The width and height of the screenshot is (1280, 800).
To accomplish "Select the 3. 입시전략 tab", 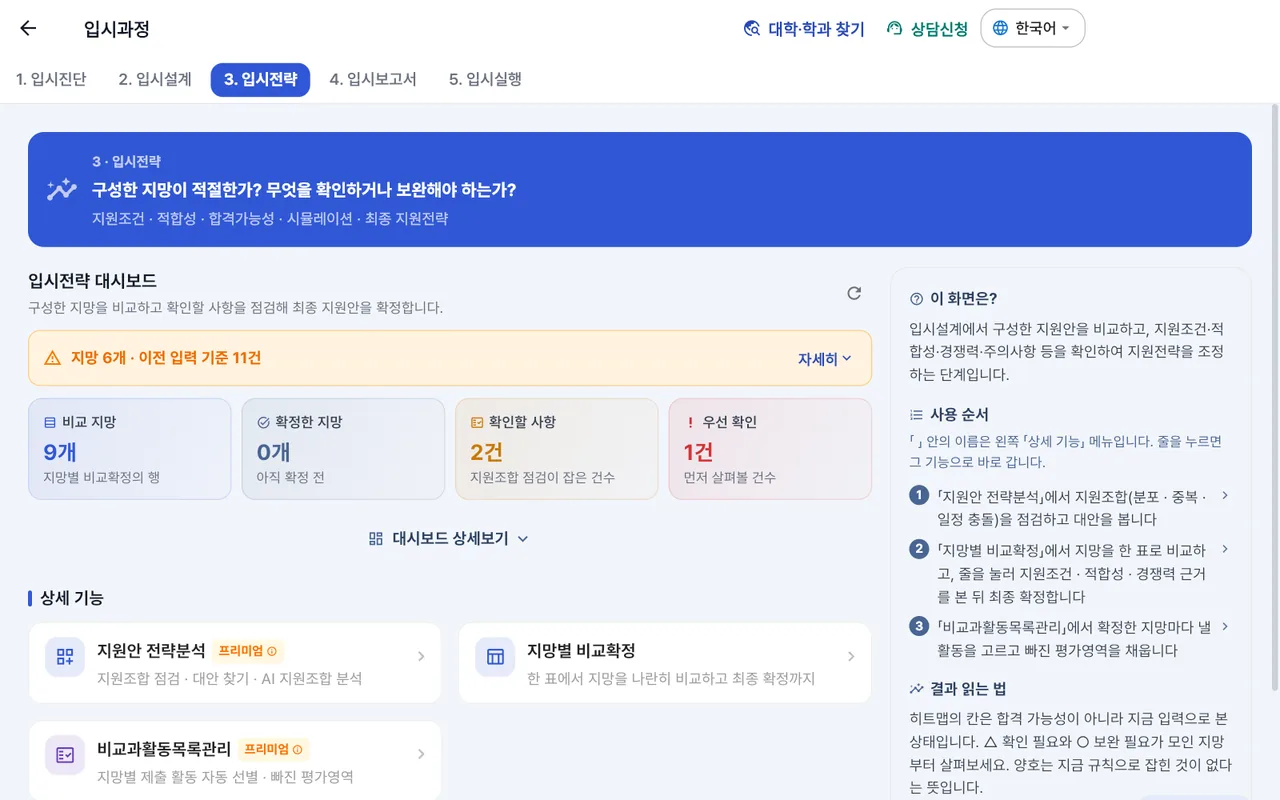I will 260,79.
